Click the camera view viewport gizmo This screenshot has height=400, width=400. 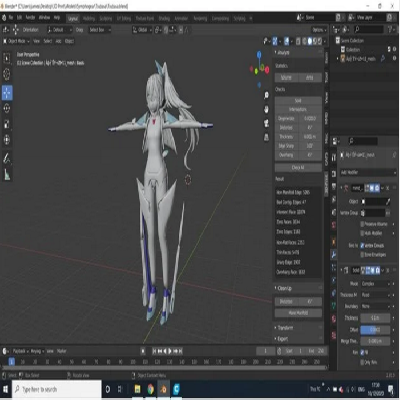pos(266,123)
